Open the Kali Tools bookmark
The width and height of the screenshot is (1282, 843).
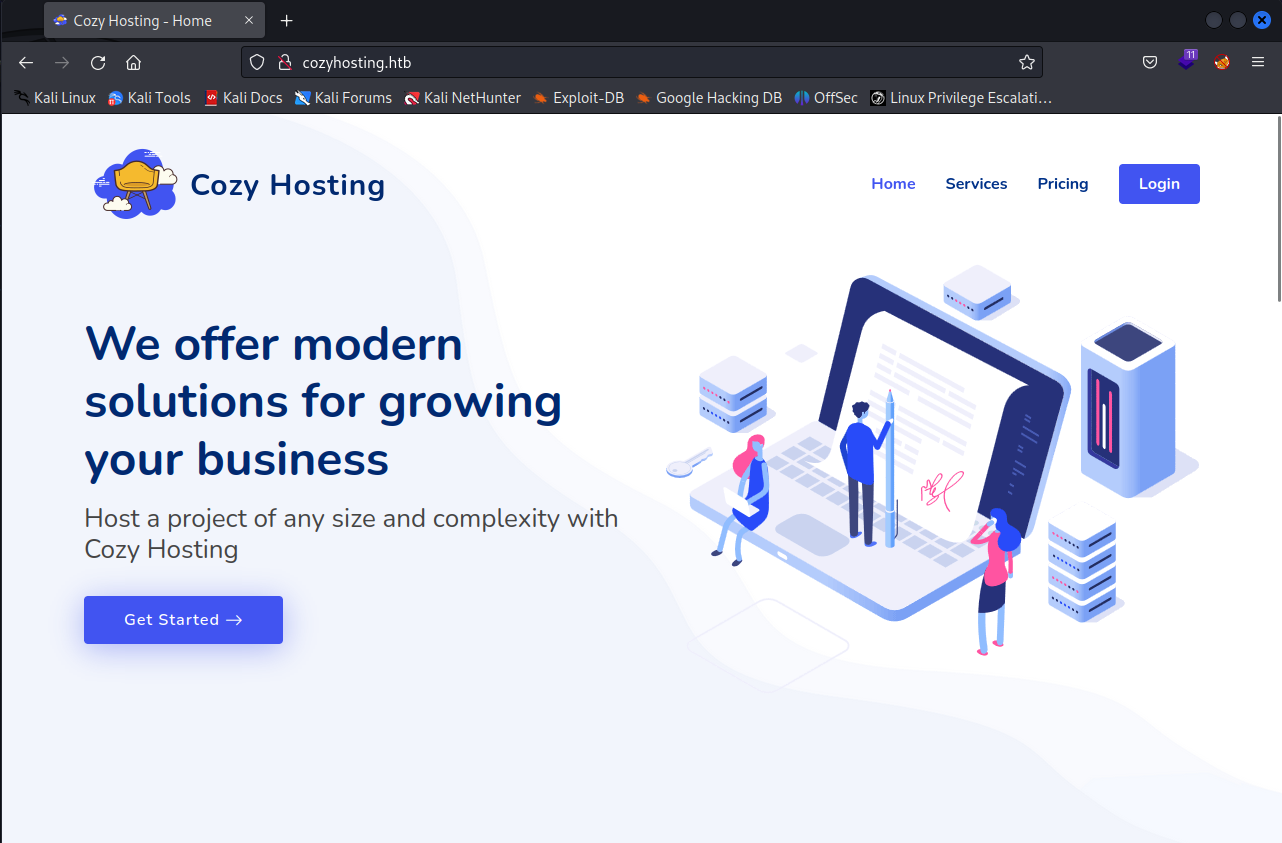coord(149,98)
